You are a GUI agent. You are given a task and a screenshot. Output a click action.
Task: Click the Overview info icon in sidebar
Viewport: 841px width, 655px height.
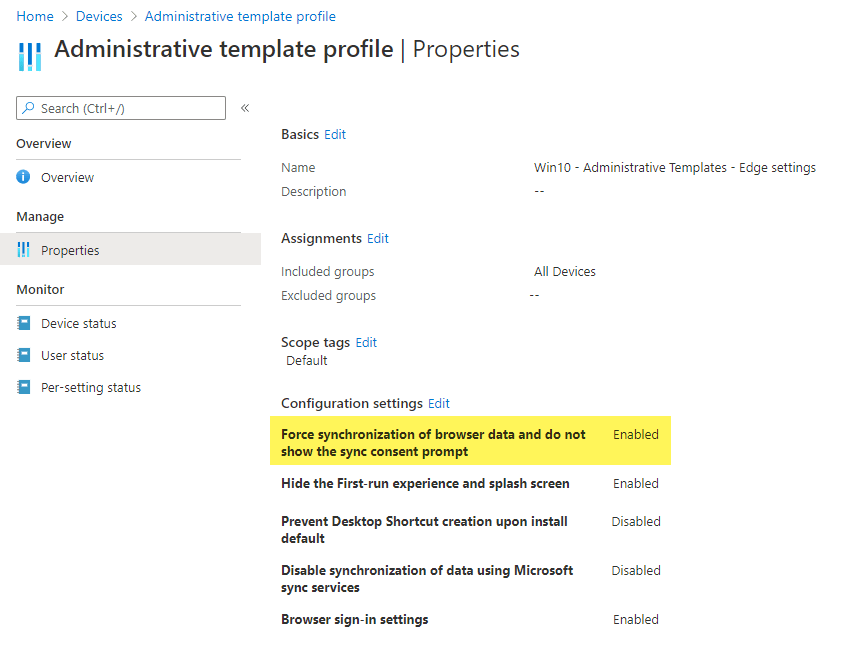23,177
